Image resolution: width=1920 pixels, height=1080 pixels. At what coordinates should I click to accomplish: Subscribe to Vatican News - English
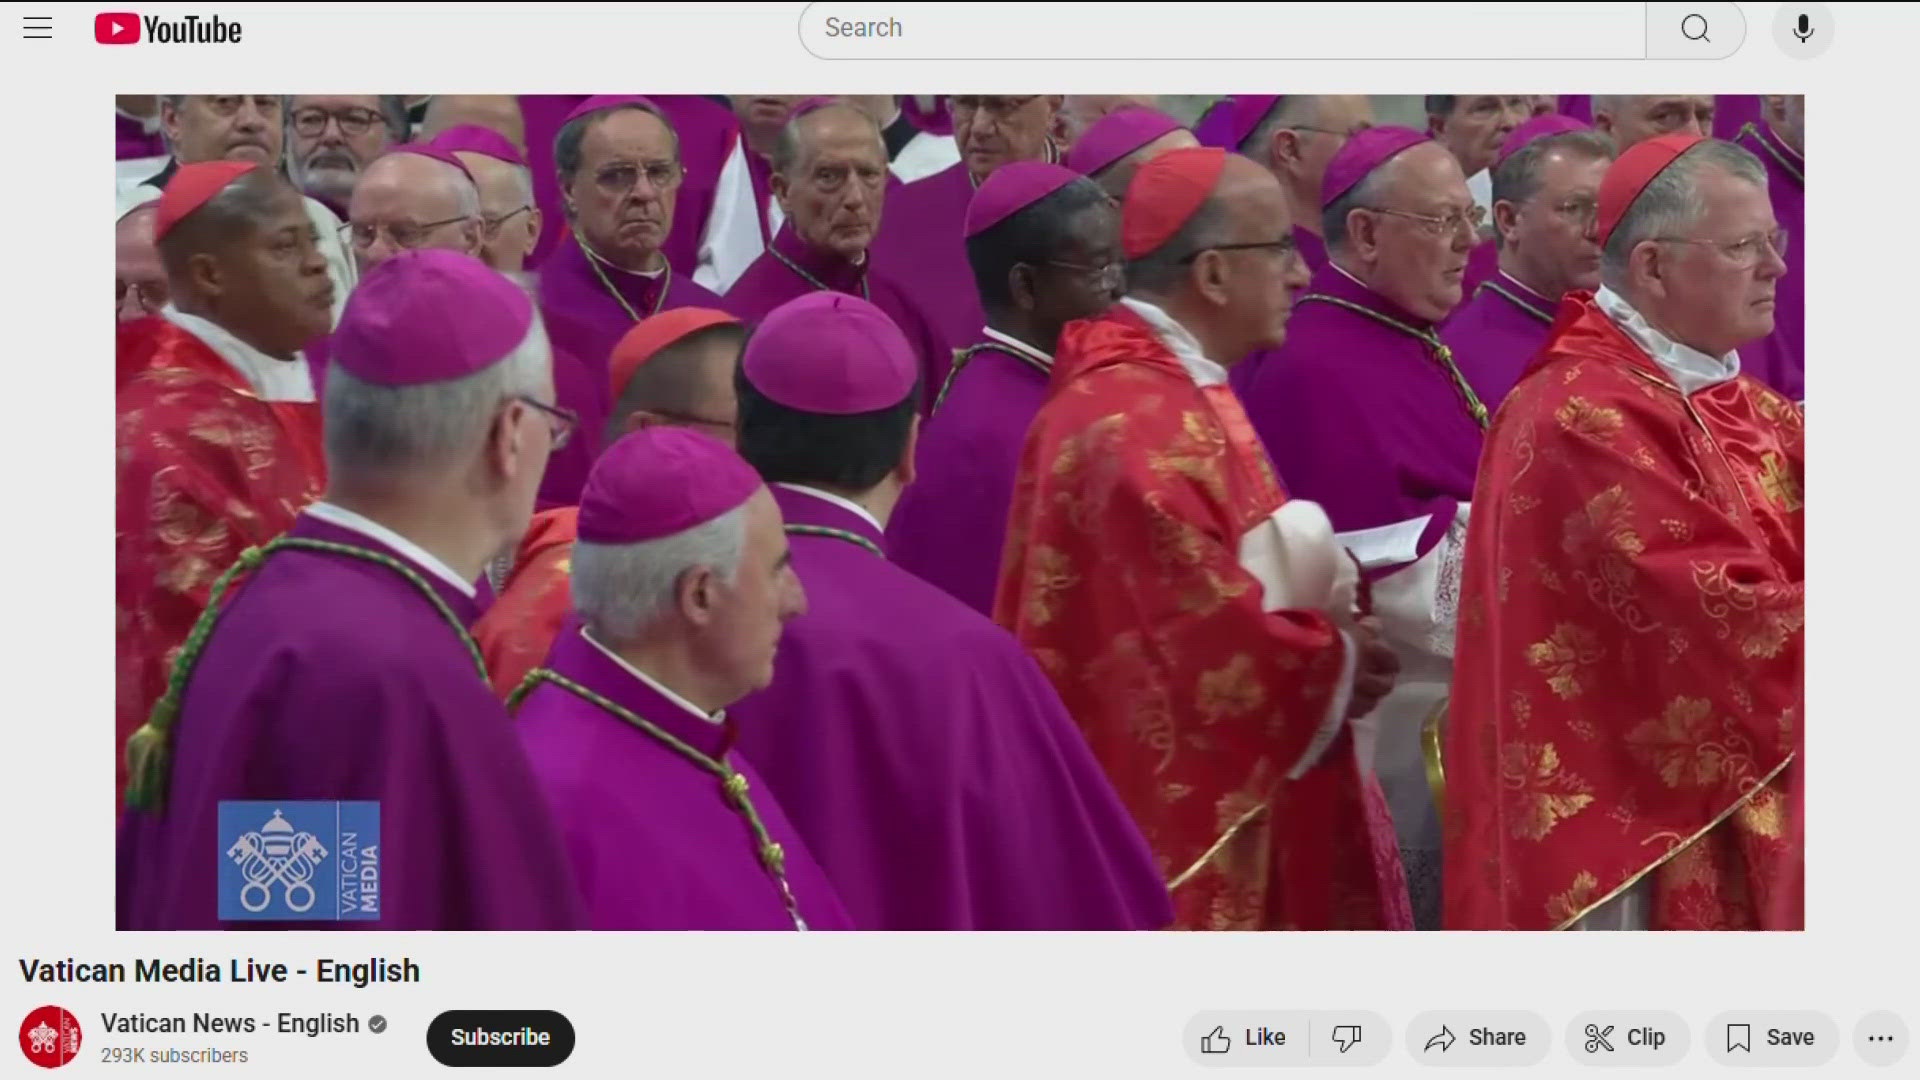(500, 1038)
